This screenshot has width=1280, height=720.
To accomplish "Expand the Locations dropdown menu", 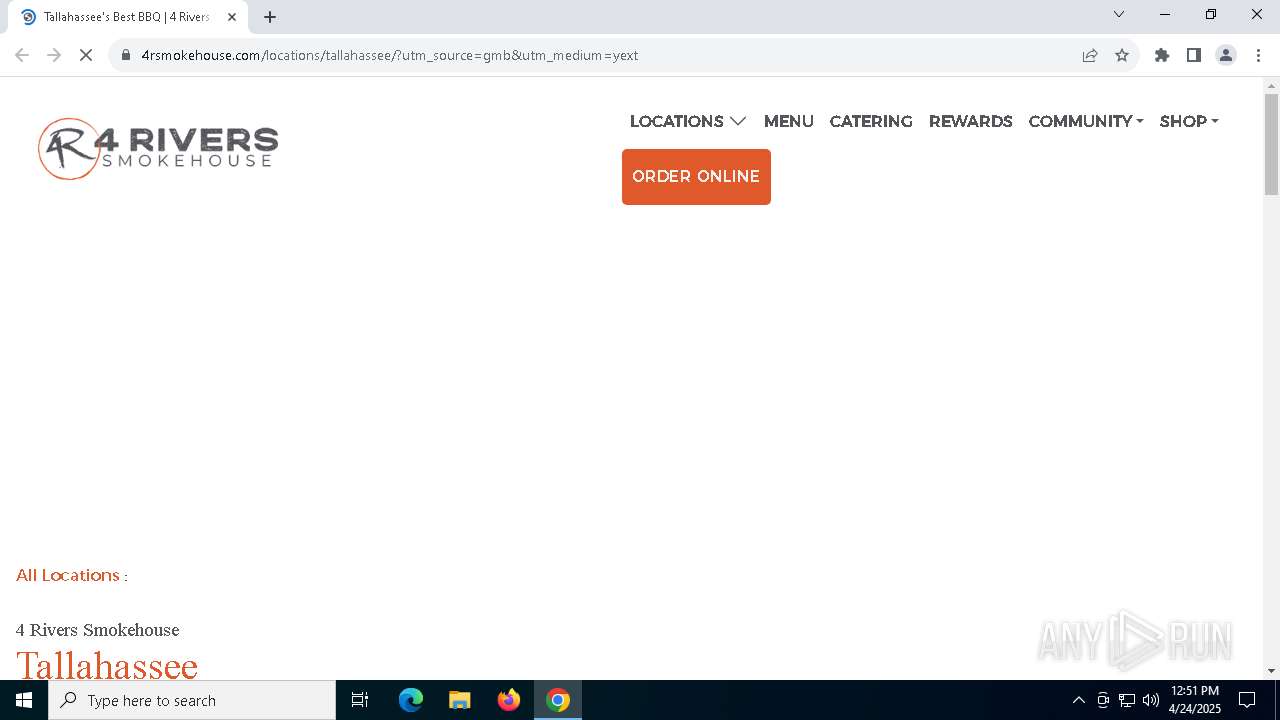I will click(688, 121).
